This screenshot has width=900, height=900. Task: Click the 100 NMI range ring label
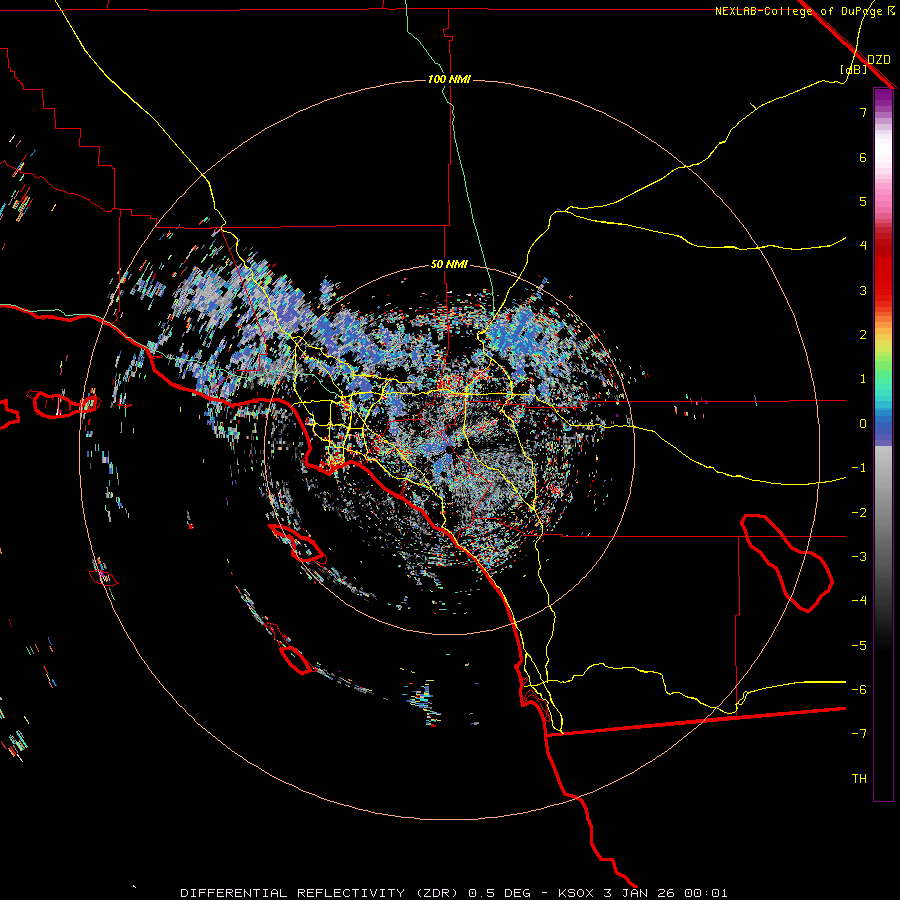tap(449, 79)
